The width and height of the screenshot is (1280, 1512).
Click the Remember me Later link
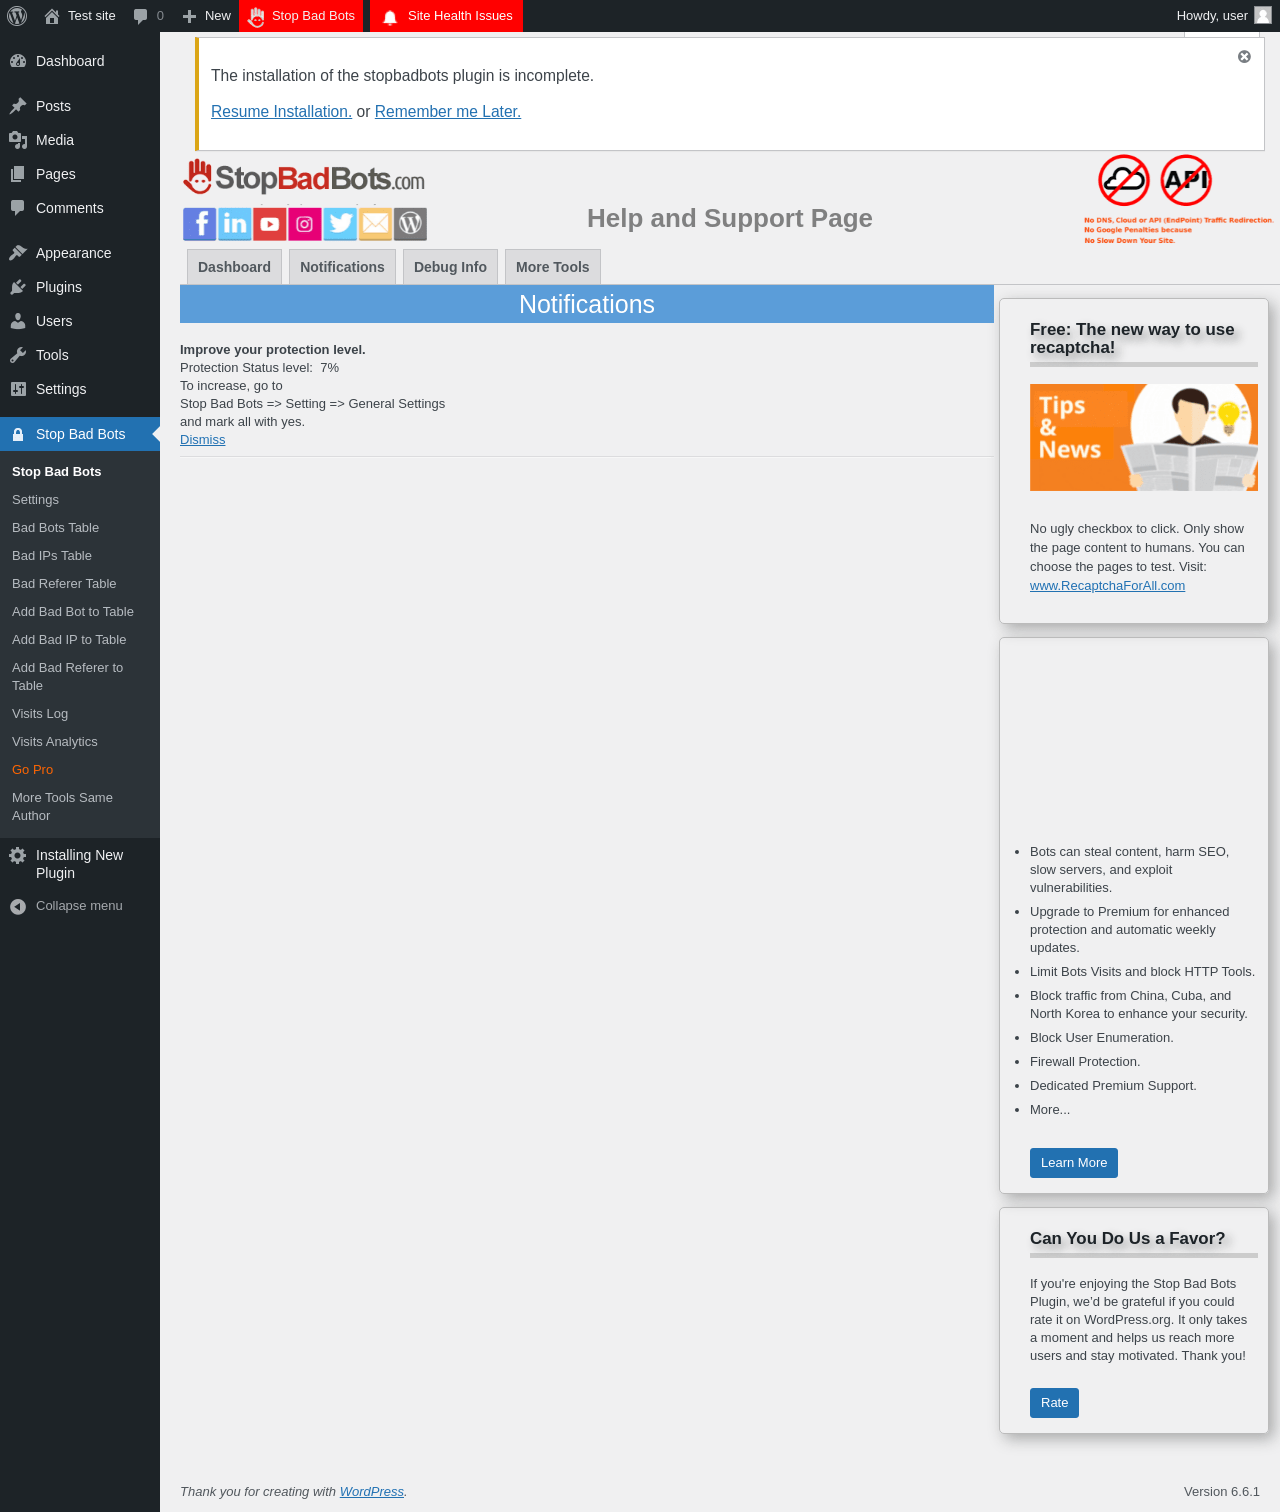point(448,112)
